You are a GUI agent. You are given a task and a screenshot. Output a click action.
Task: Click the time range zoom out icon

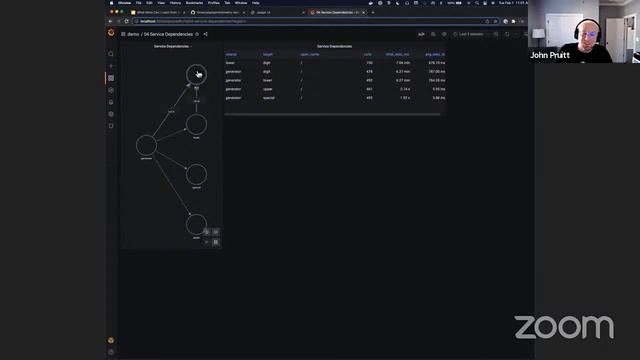[496, 34]
